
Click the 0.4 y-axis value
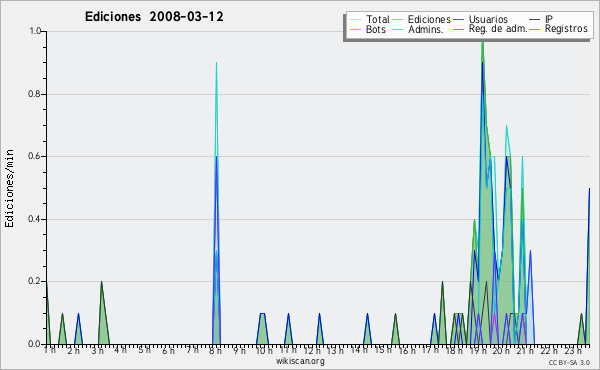coord(35,219)
